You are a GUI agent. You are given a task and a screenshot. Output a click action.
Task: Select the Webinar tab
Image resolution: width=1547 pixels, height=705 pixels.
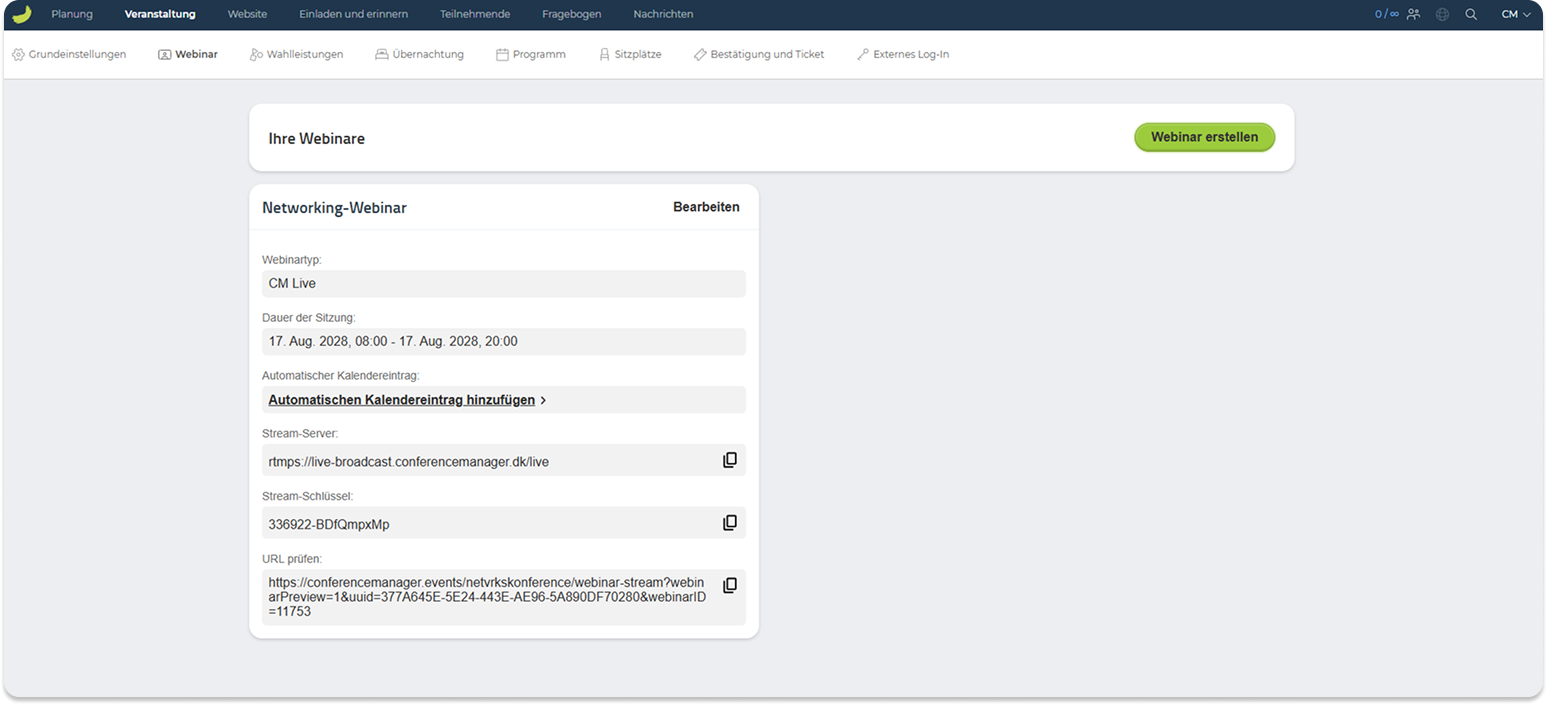pyautogui.click(x=188, y=54)
